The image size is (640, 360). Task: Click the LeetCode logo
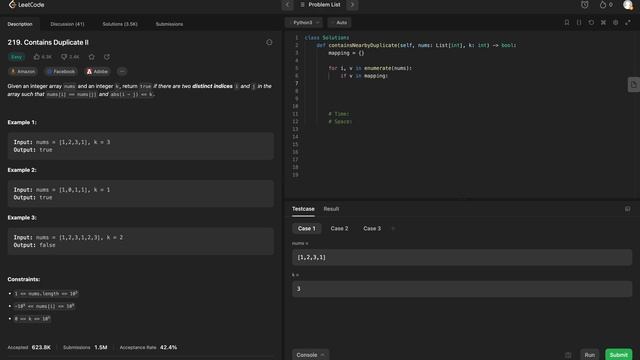click(x=27, y=5)
